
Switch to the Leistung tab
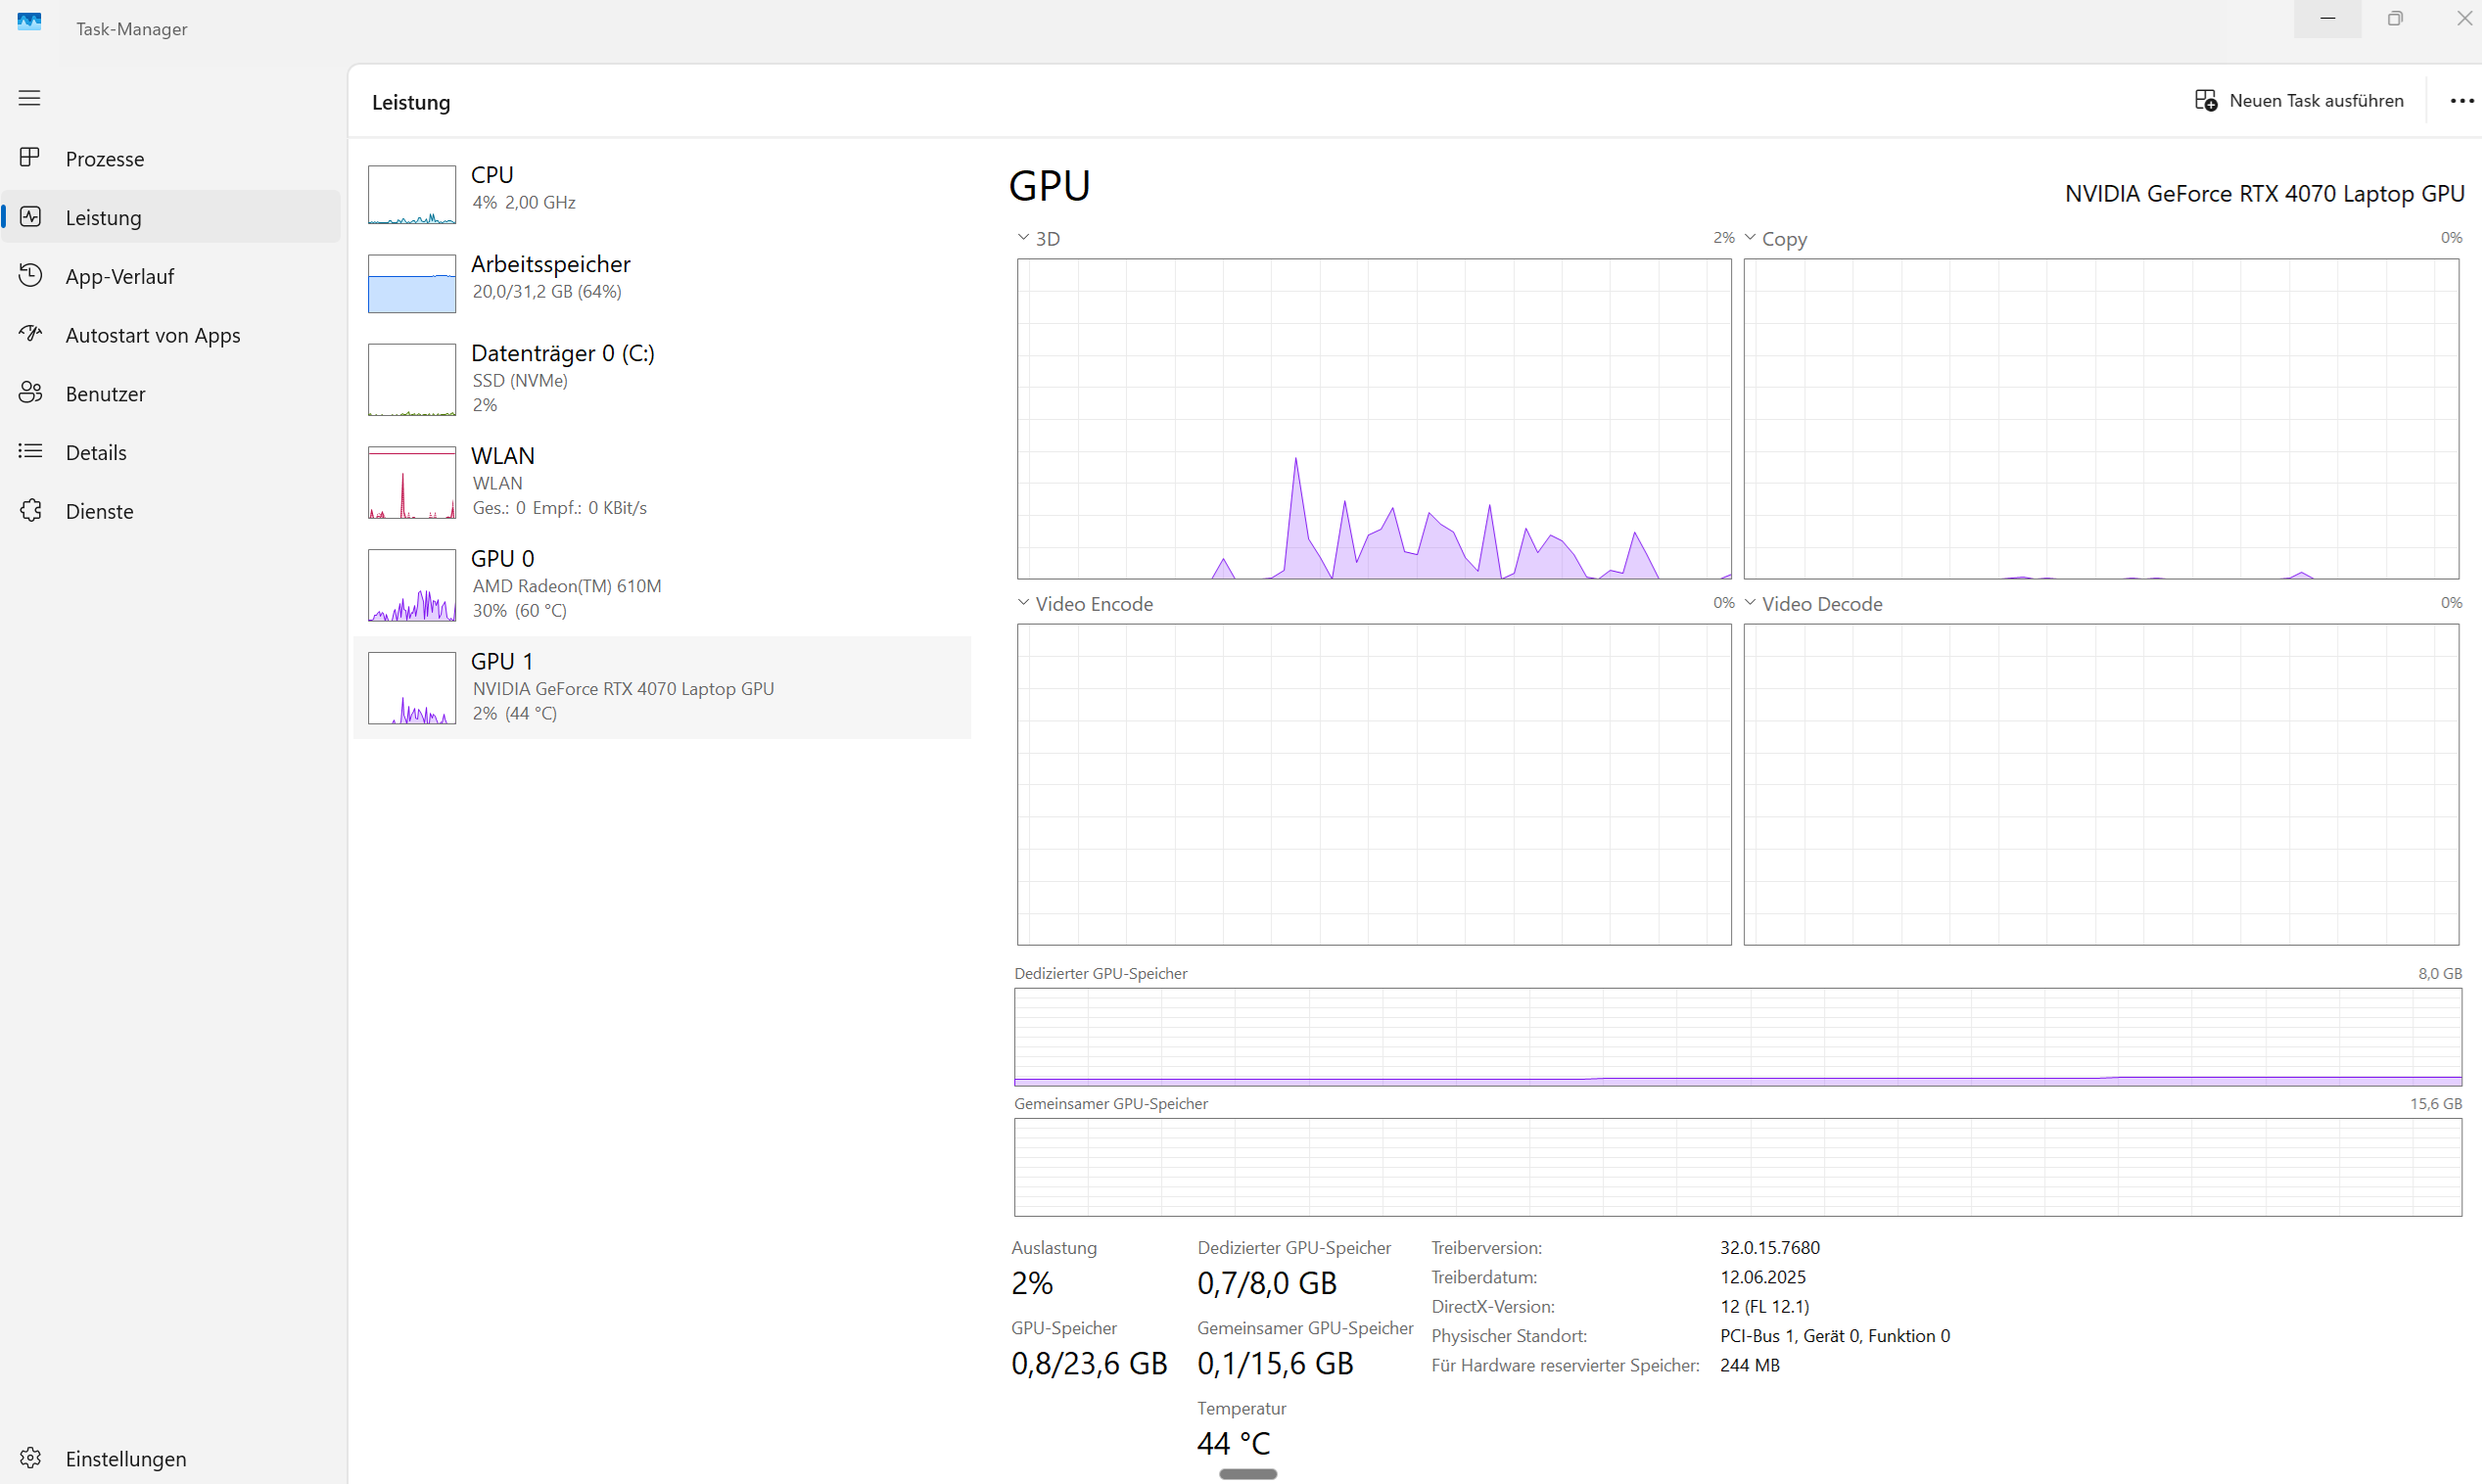click(103, 217)
